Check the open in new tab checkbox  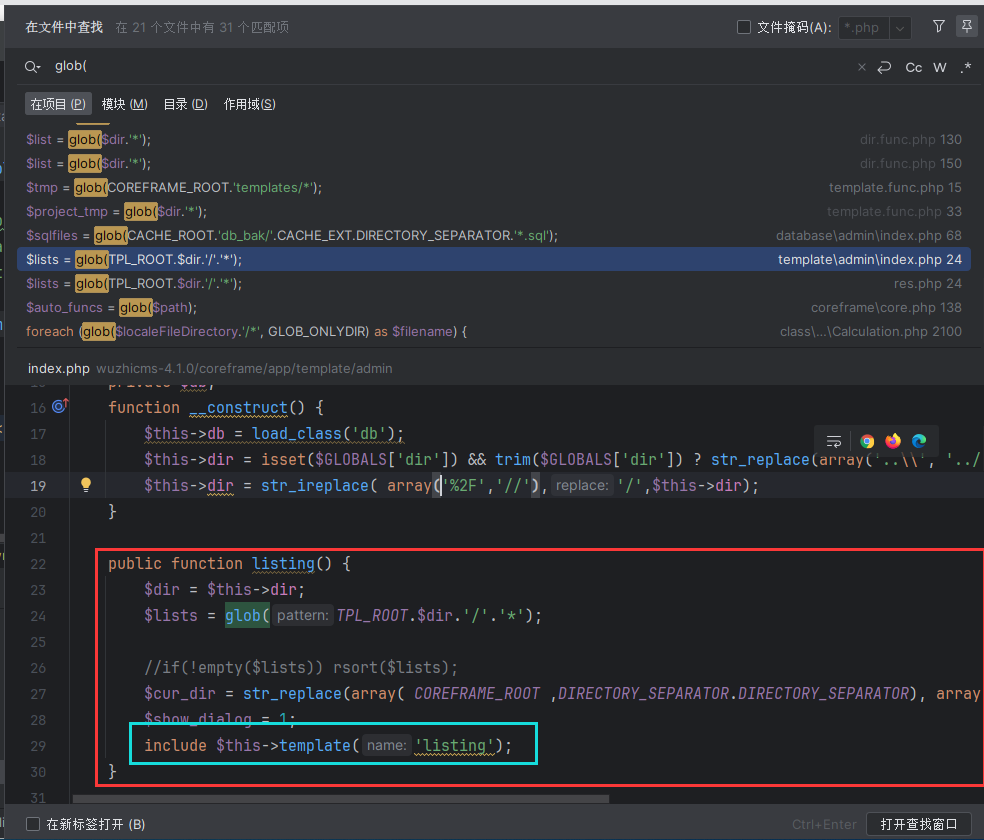(33, 824)
